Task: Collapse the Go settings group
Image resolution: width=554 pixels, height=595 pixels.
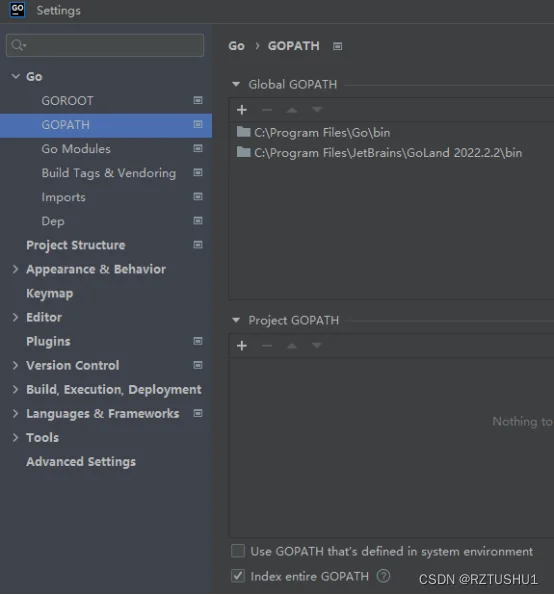Action: click(16, 76)
